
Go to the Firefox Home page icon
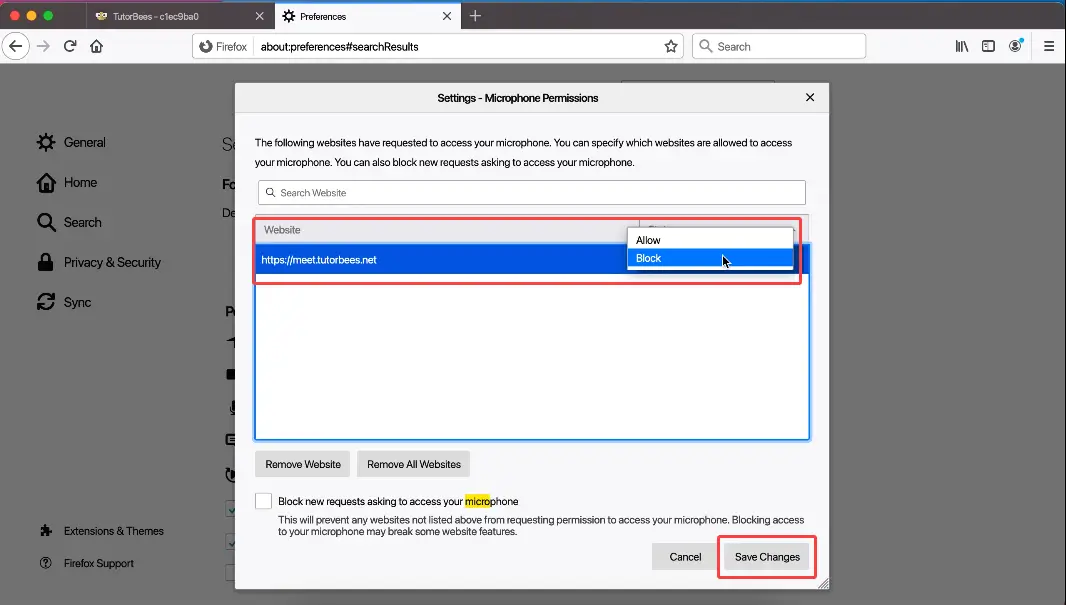pos(97,46)
